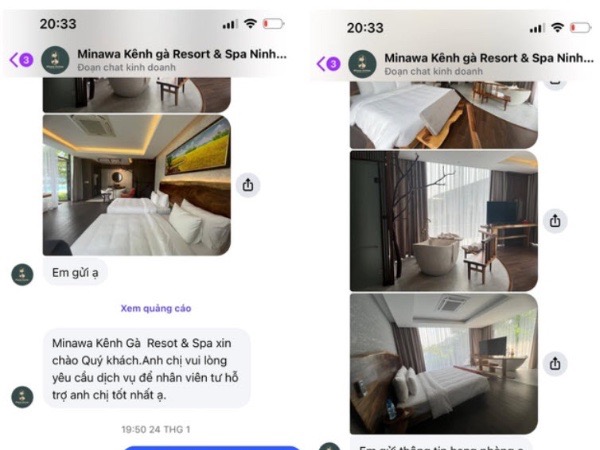This screenshot has width=600, height=450.
Task: Share the bedroom with window photo
Action: tap(555, 363)
